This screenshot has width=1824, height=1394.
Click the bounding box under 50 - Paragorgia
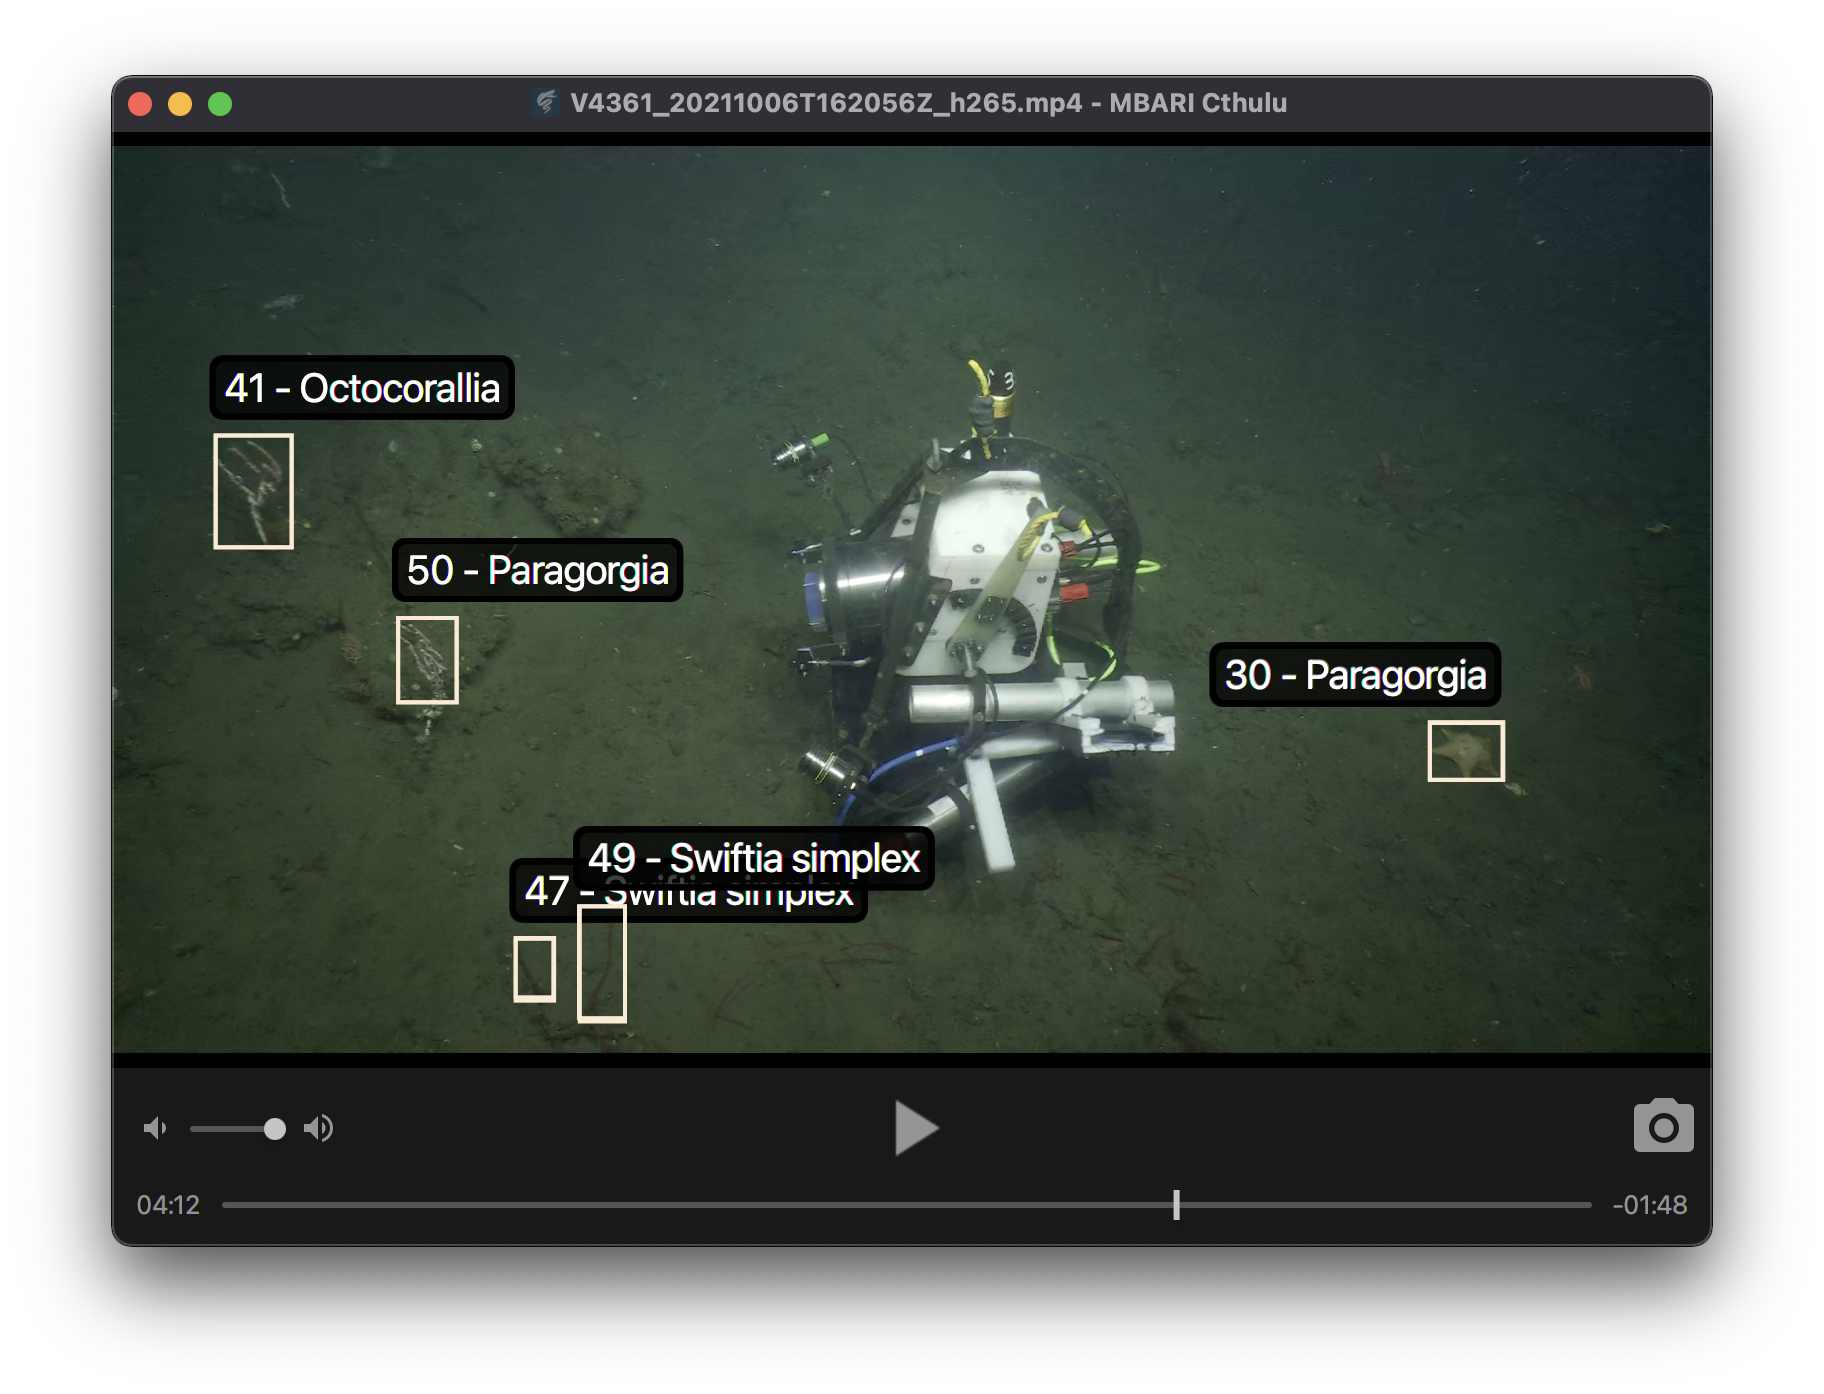pyautogui.click(x=427, y=660)
